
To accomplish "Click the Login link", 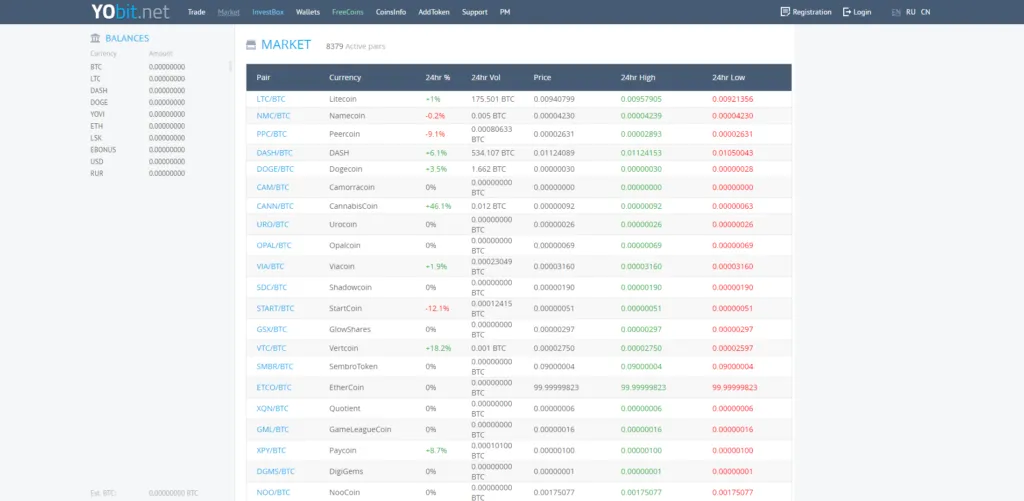I will coord(862,12).
